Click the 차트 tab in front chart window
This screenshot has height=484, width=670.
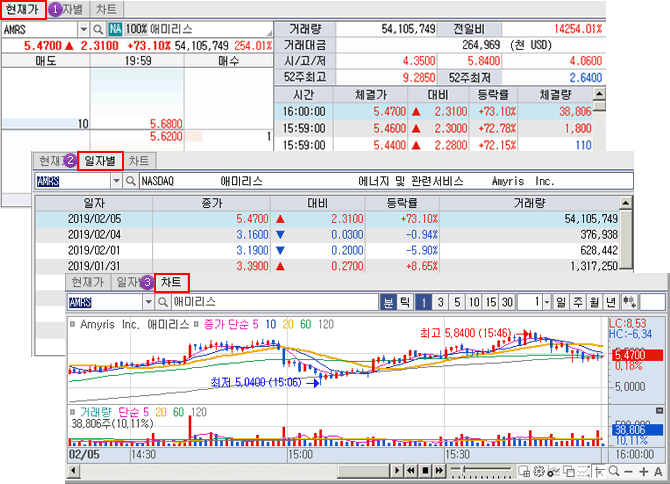point(171,282)
